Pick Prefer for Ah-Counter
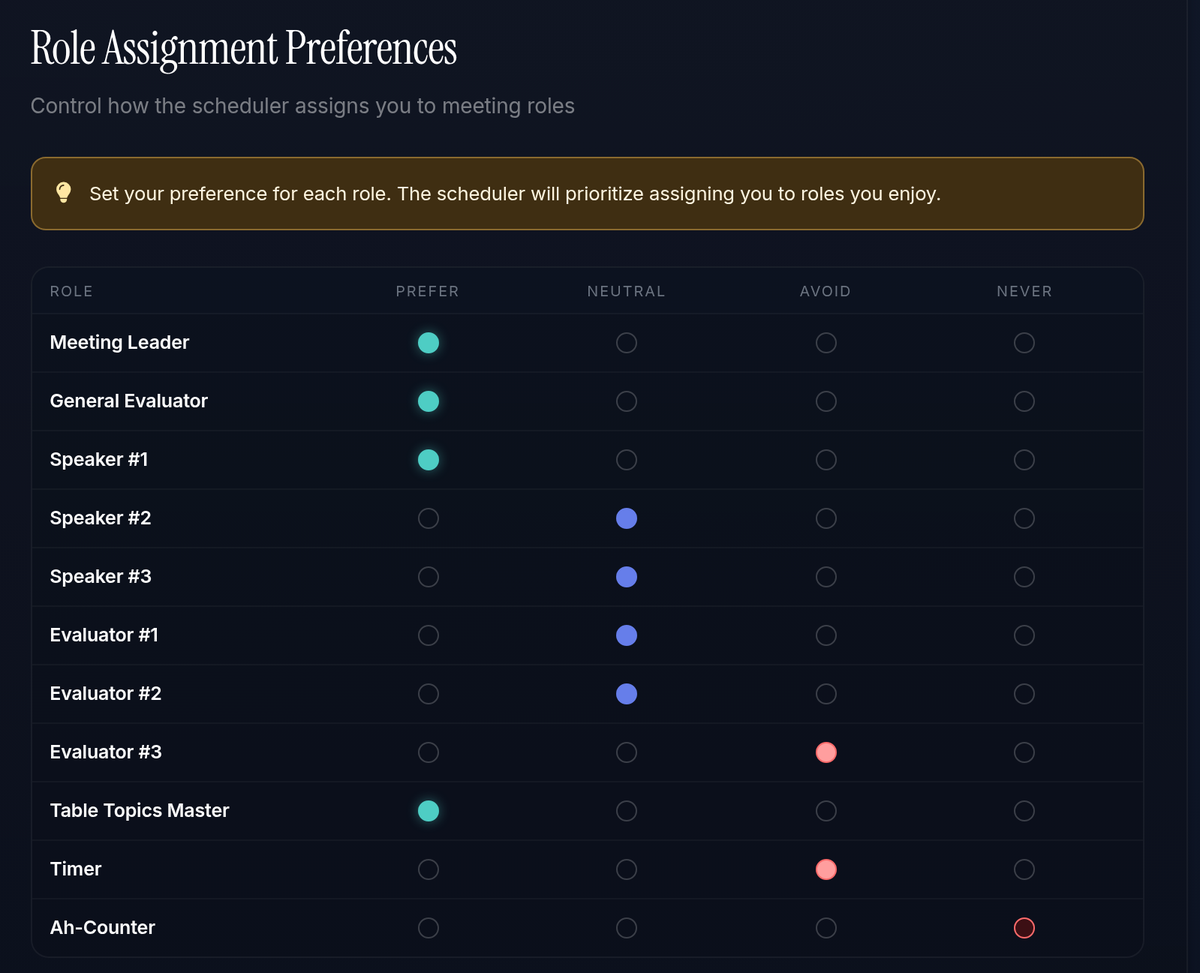The image size is (1200, 973). [x=428, y=928]
